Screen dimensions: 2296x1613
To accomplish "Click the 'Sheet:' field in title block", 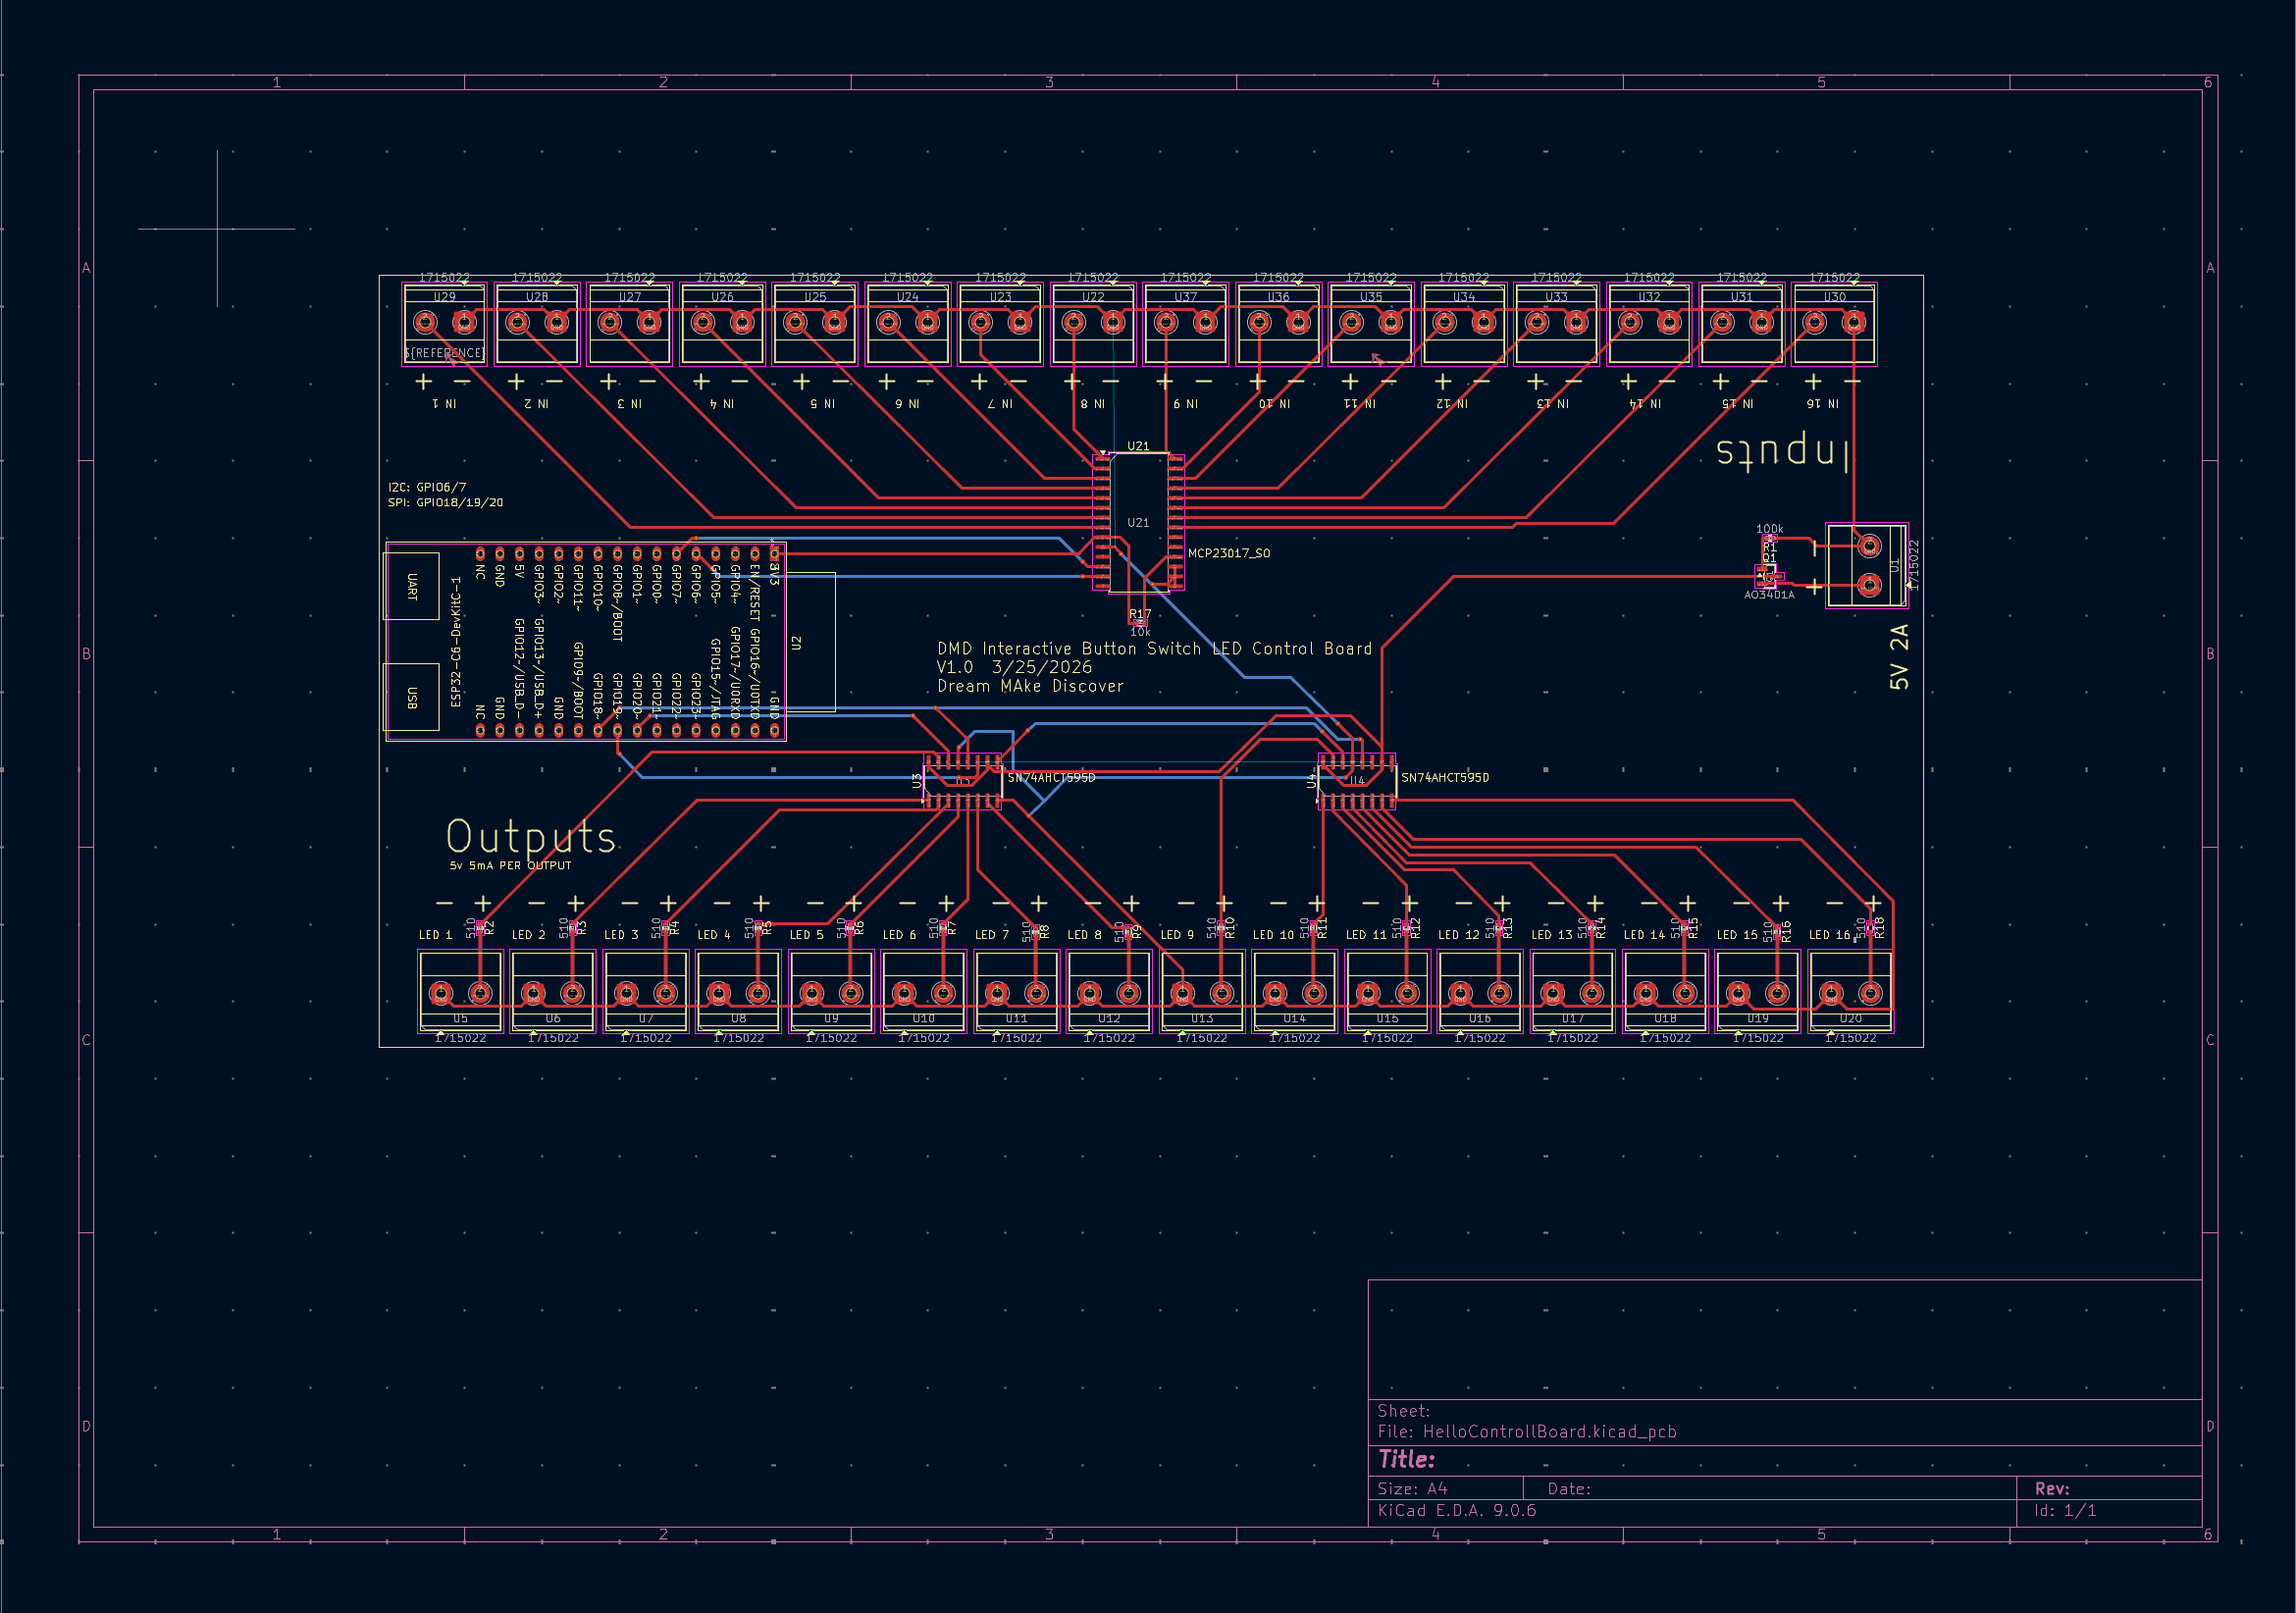I will pyautogui.click(x=1403, y=1411).
